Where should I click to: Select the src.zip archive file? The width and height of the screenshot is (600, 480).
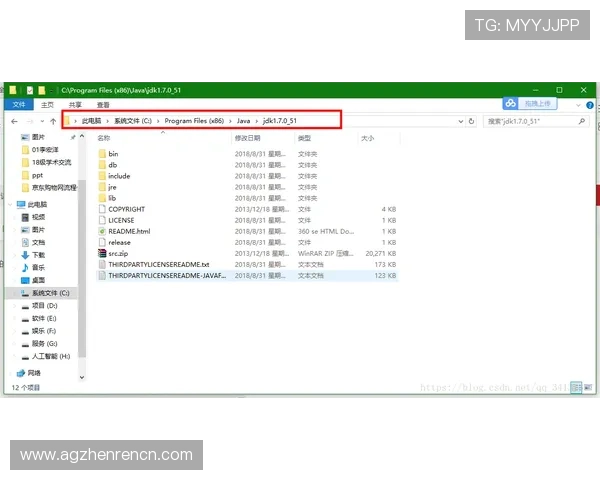tap(118, 253)
